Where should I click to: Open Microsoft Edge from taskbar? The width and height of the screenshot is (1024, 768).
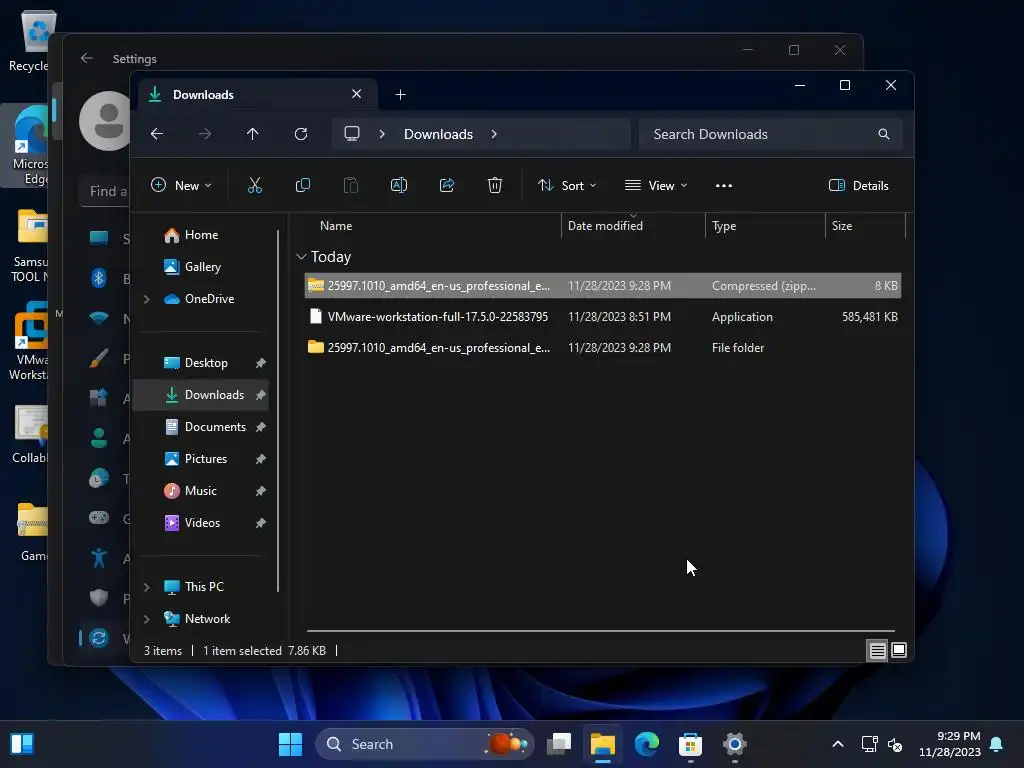pos(647,744)
